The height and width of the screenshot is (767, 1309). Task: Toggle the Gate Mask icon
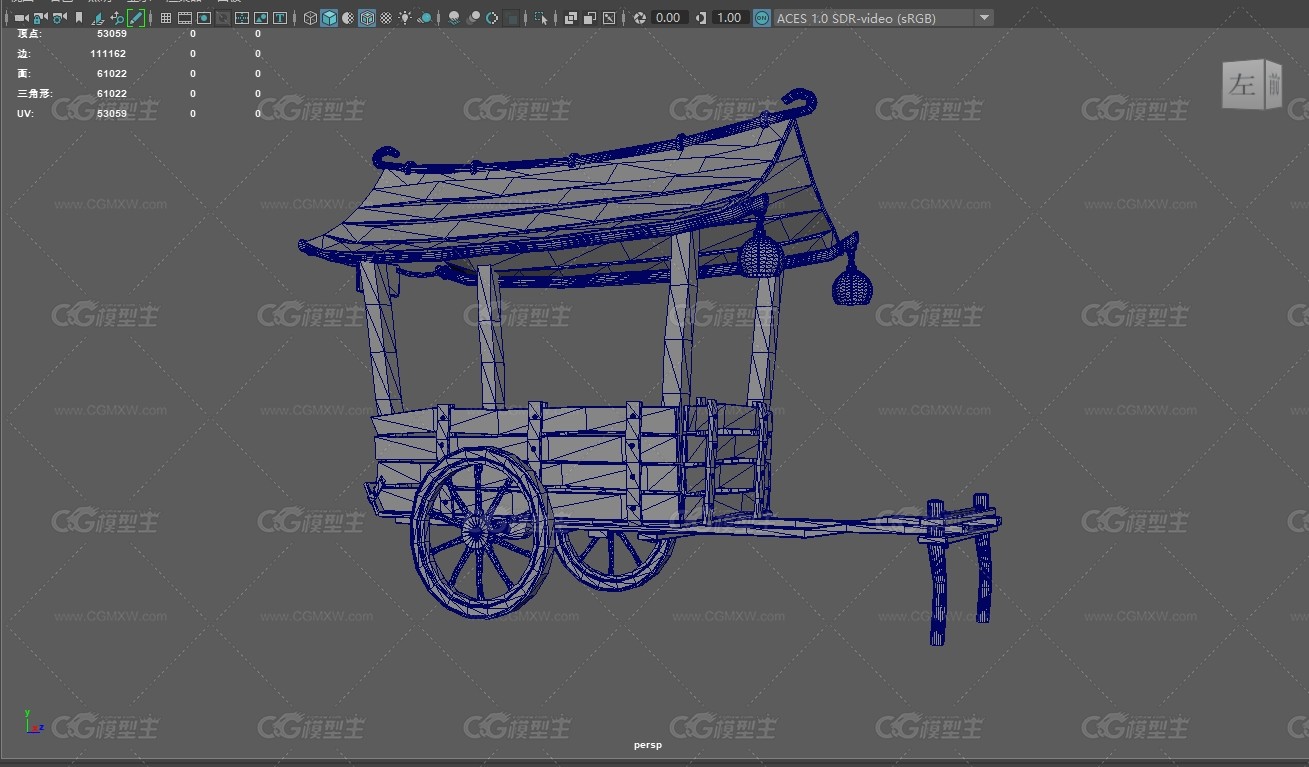coord(223,18)
